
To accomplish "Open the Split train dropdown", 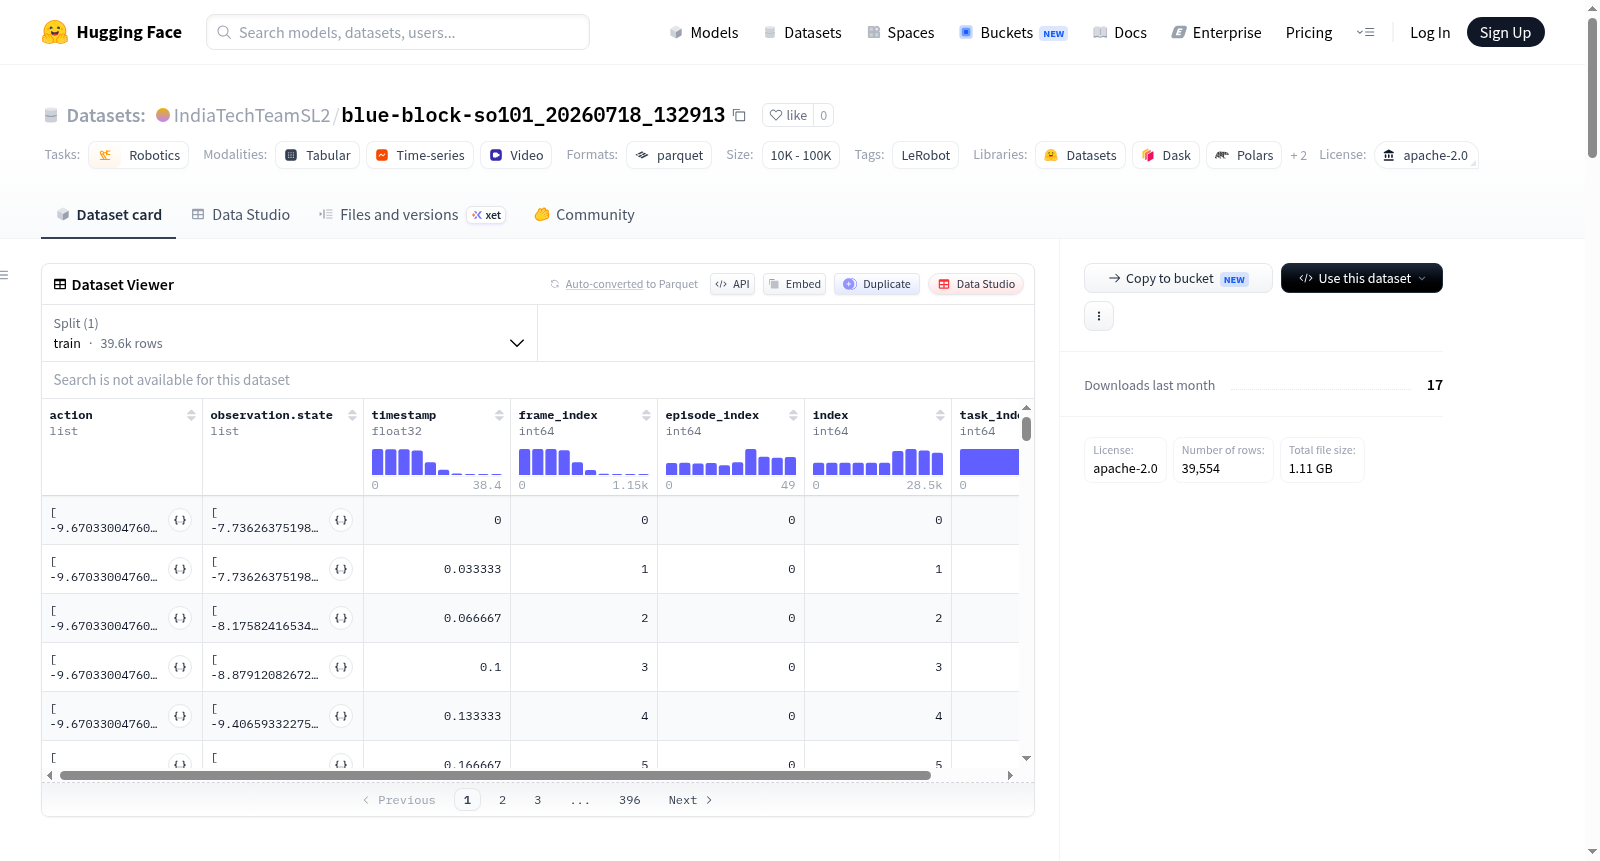I will 289,333.
